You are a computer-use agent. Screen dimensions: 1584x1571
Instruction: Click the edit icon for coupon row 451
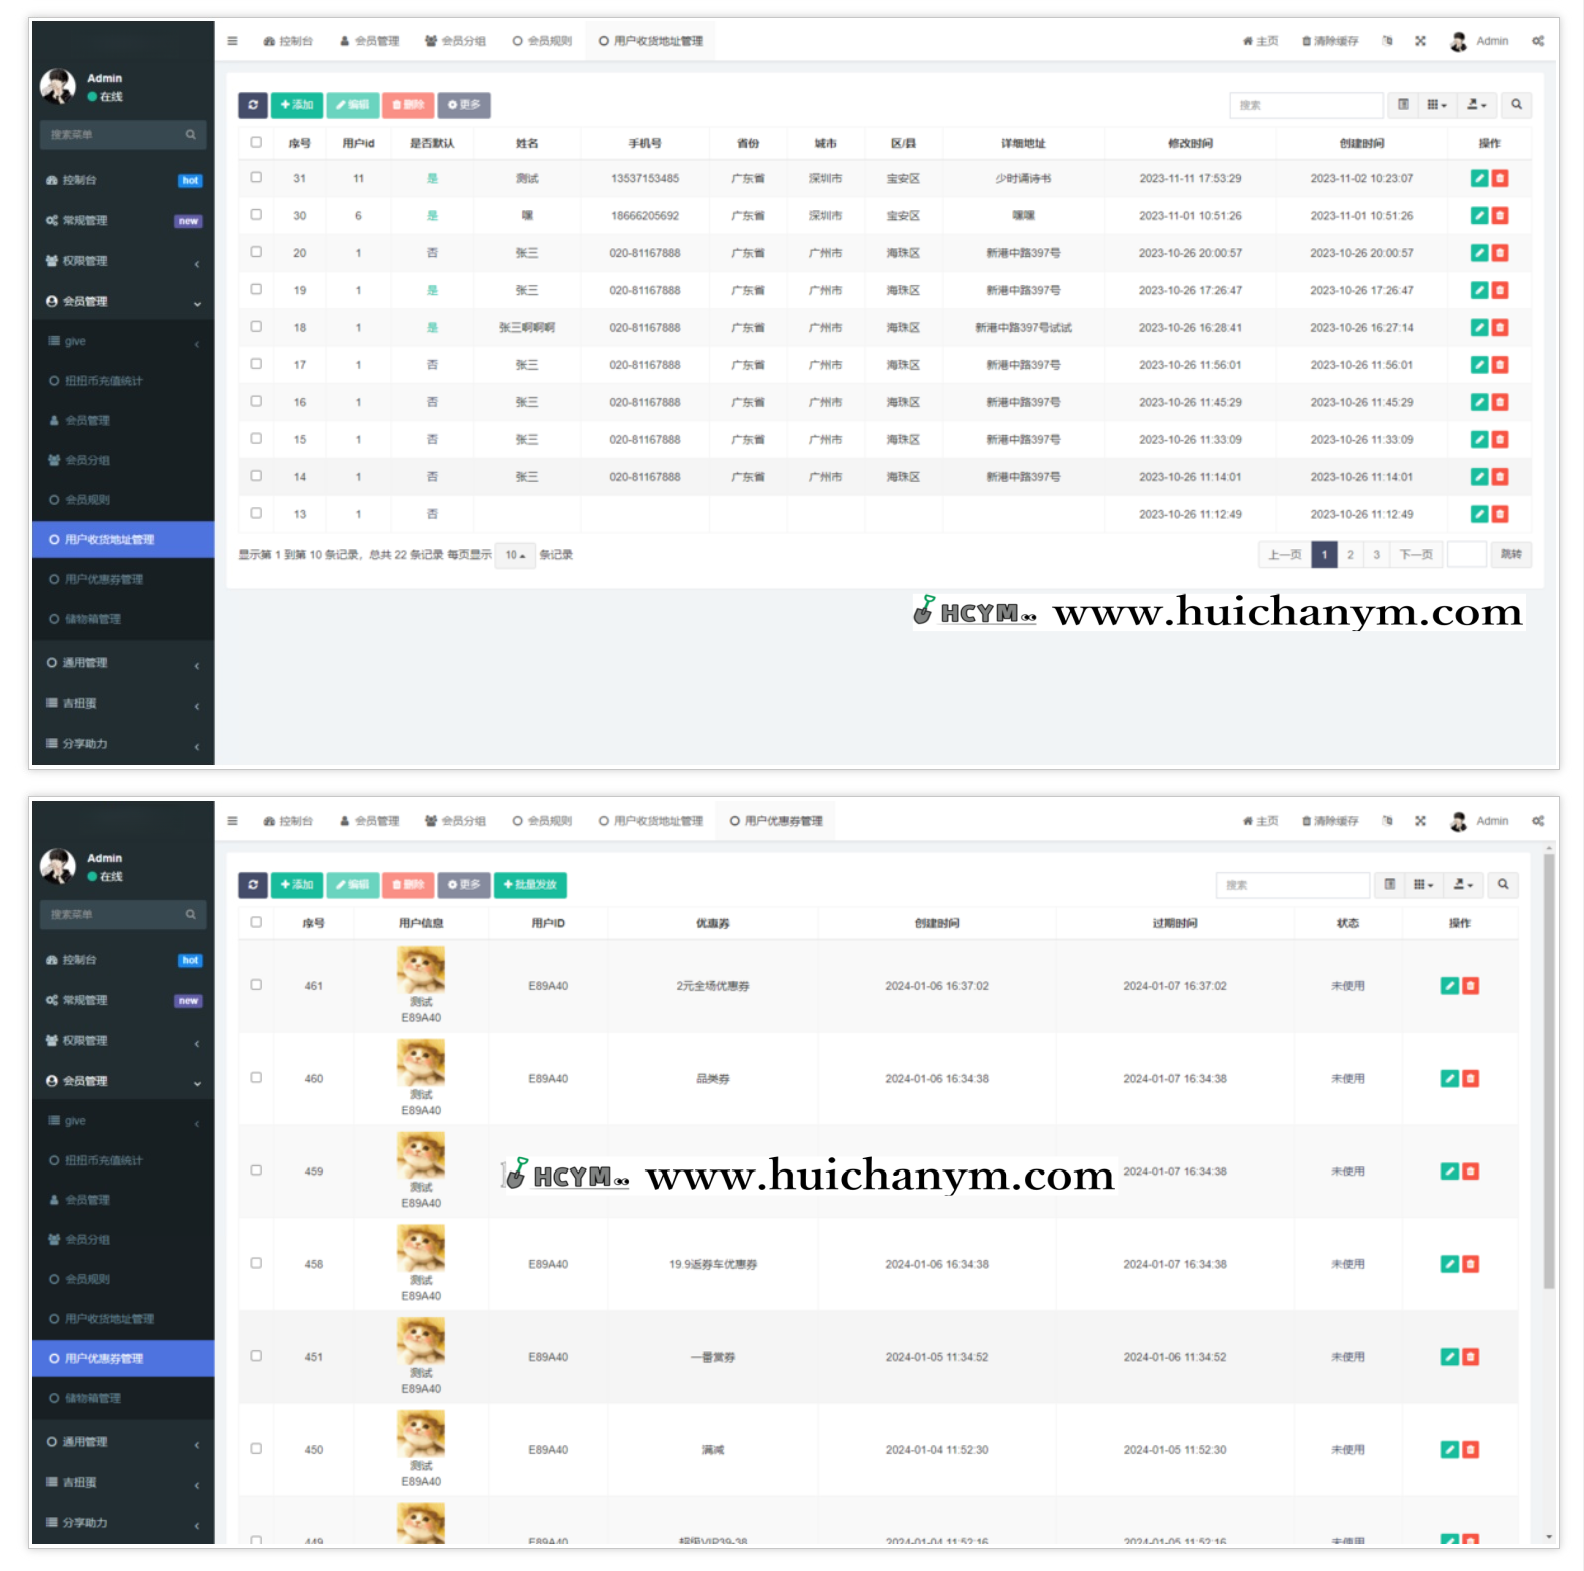click(1449, 1357)
